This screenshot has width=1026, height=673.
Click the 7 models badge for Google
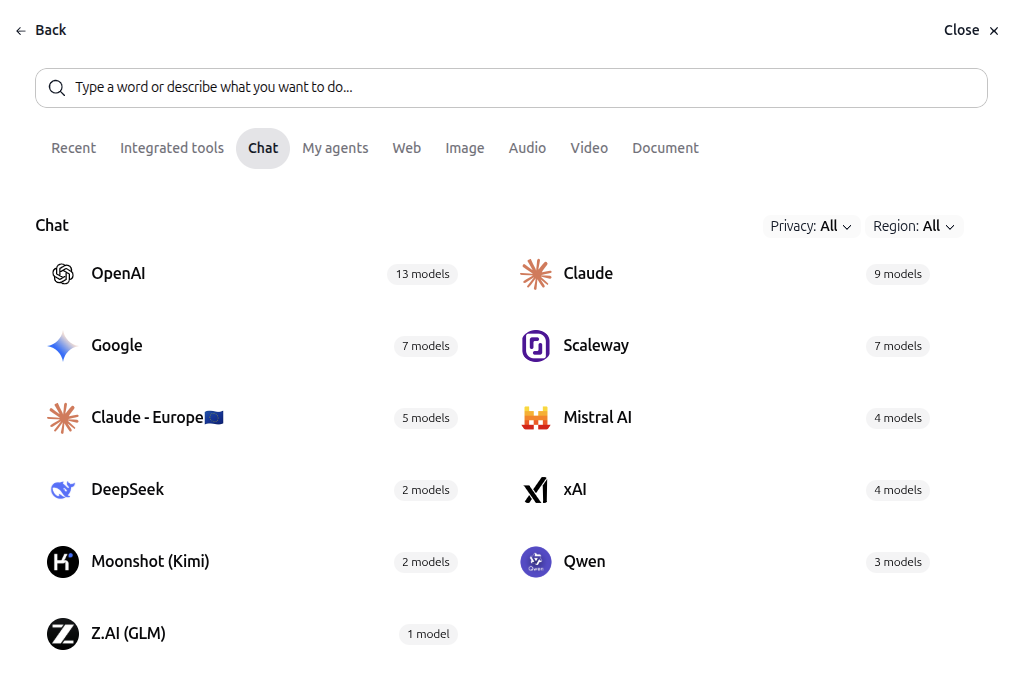coord(425,346)
